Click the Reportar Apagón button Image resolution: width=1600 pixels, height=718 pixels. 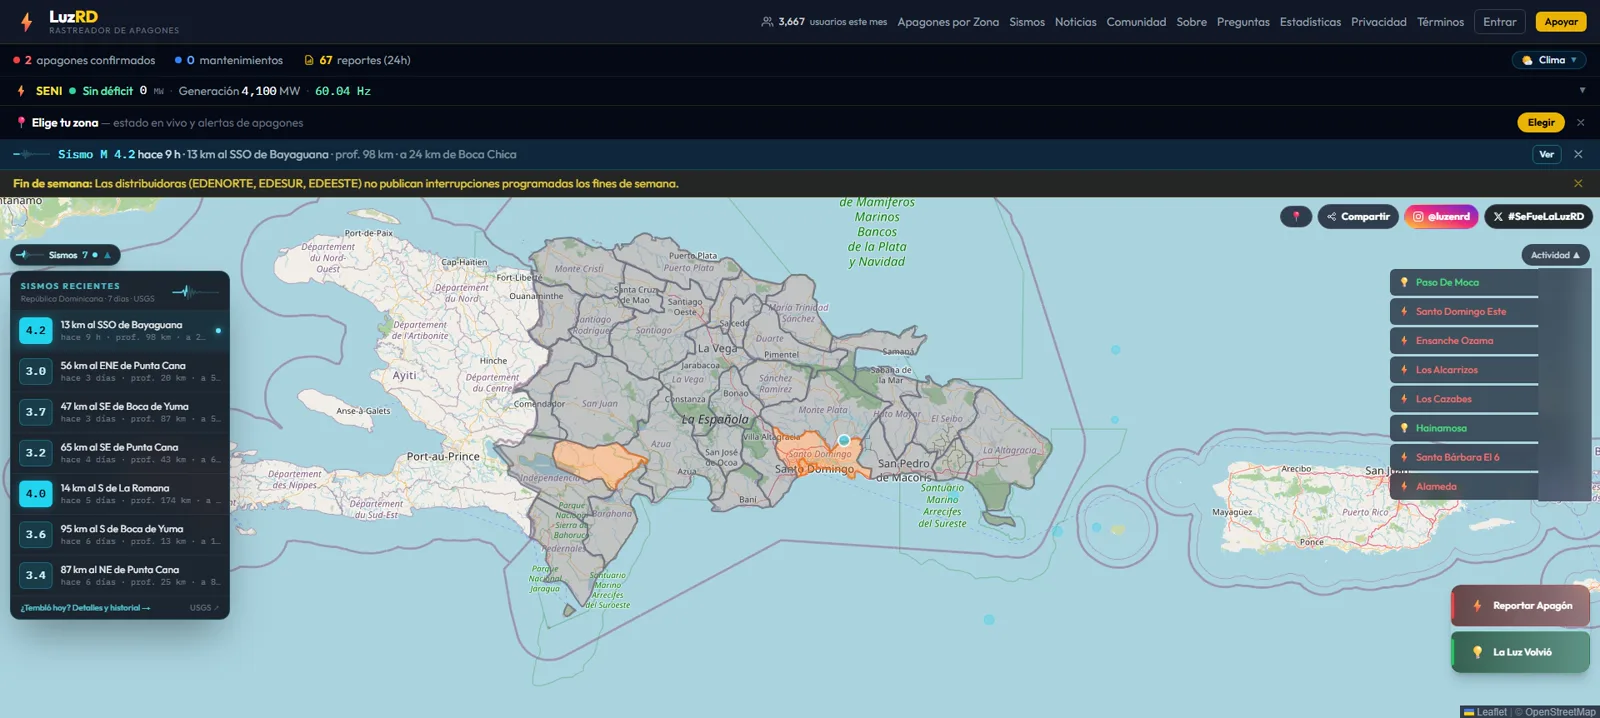(1520, 606)
